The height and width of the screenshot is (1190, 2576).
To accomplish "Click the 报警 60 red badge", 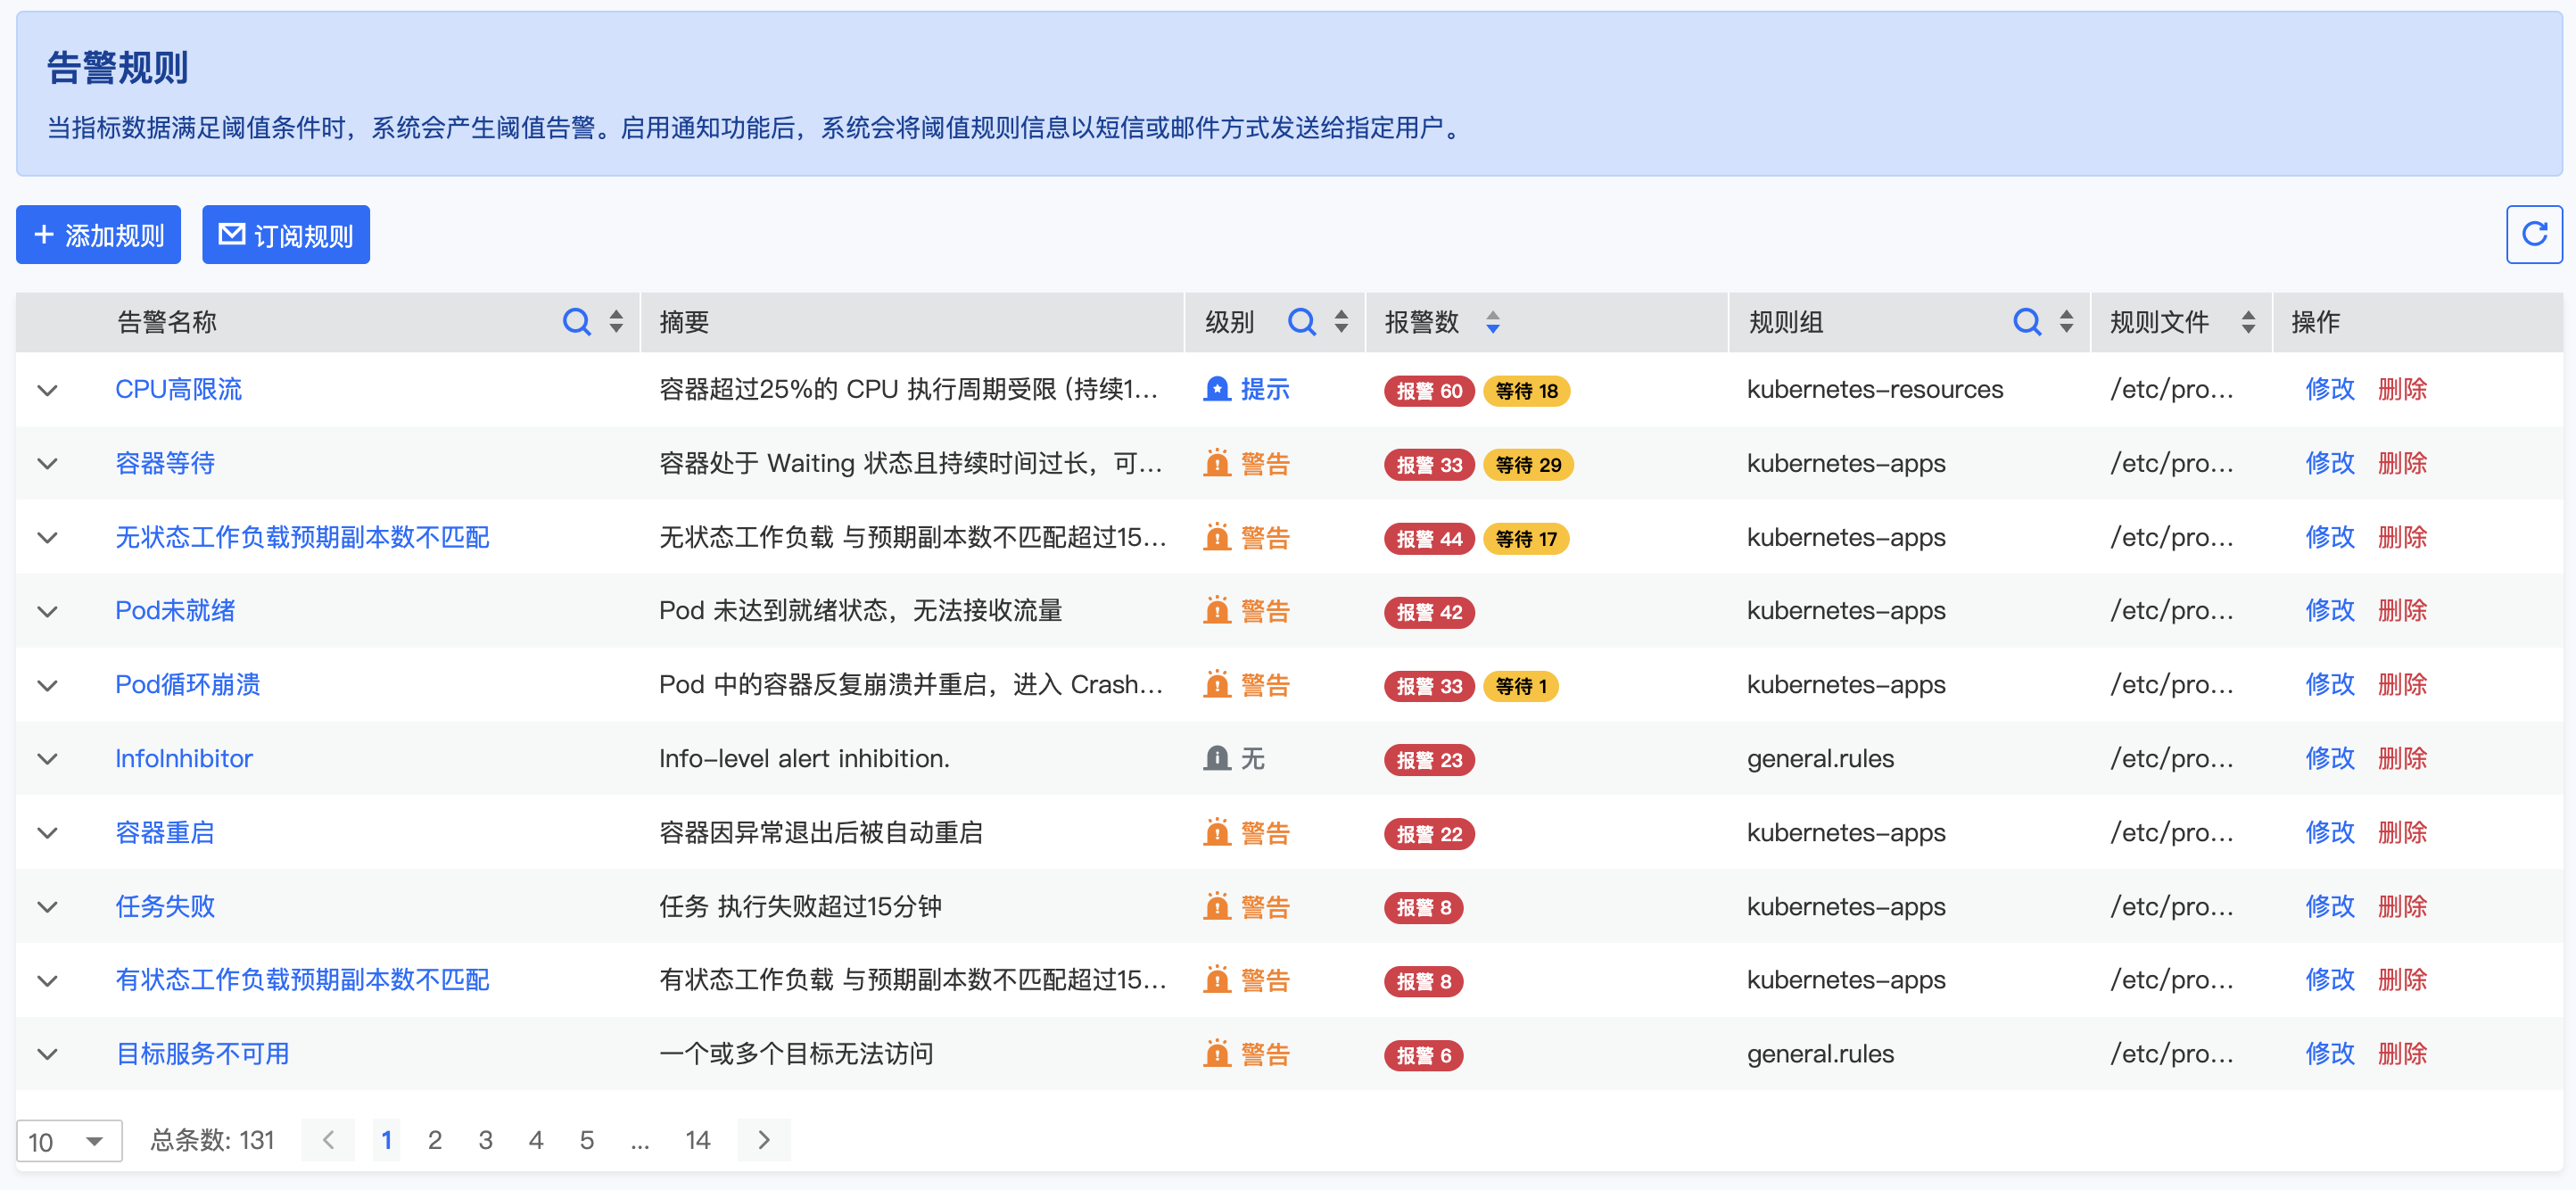I will pyautogui.click(x=1428, y=391).
